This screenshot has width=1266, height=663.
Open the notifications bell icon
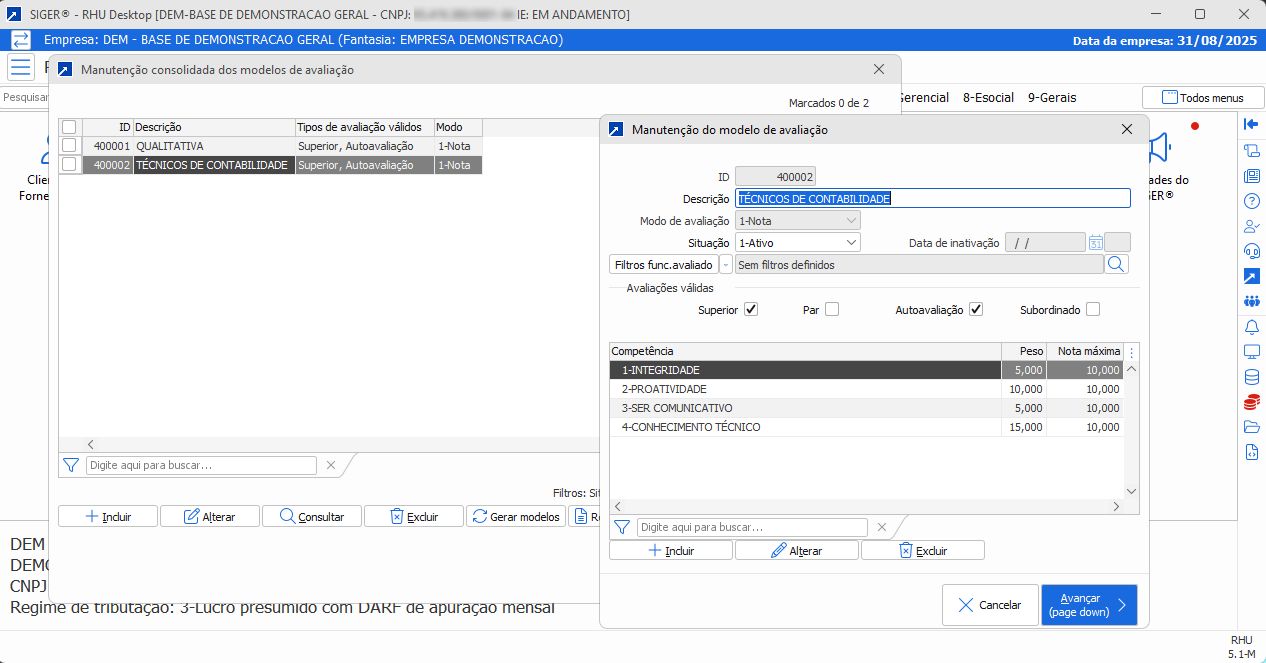1251,327
